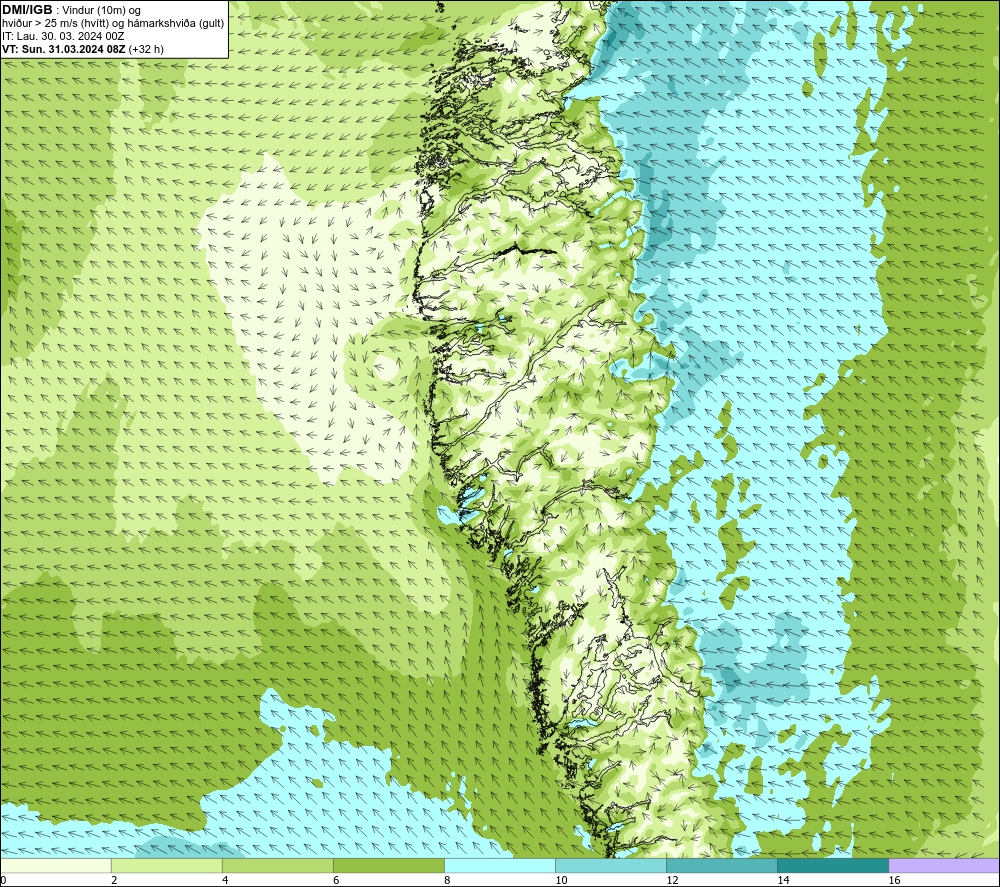1000x887 pixels.
Task: Click the 12-14 m/s teal legend swatch
Action: (722, 865)
